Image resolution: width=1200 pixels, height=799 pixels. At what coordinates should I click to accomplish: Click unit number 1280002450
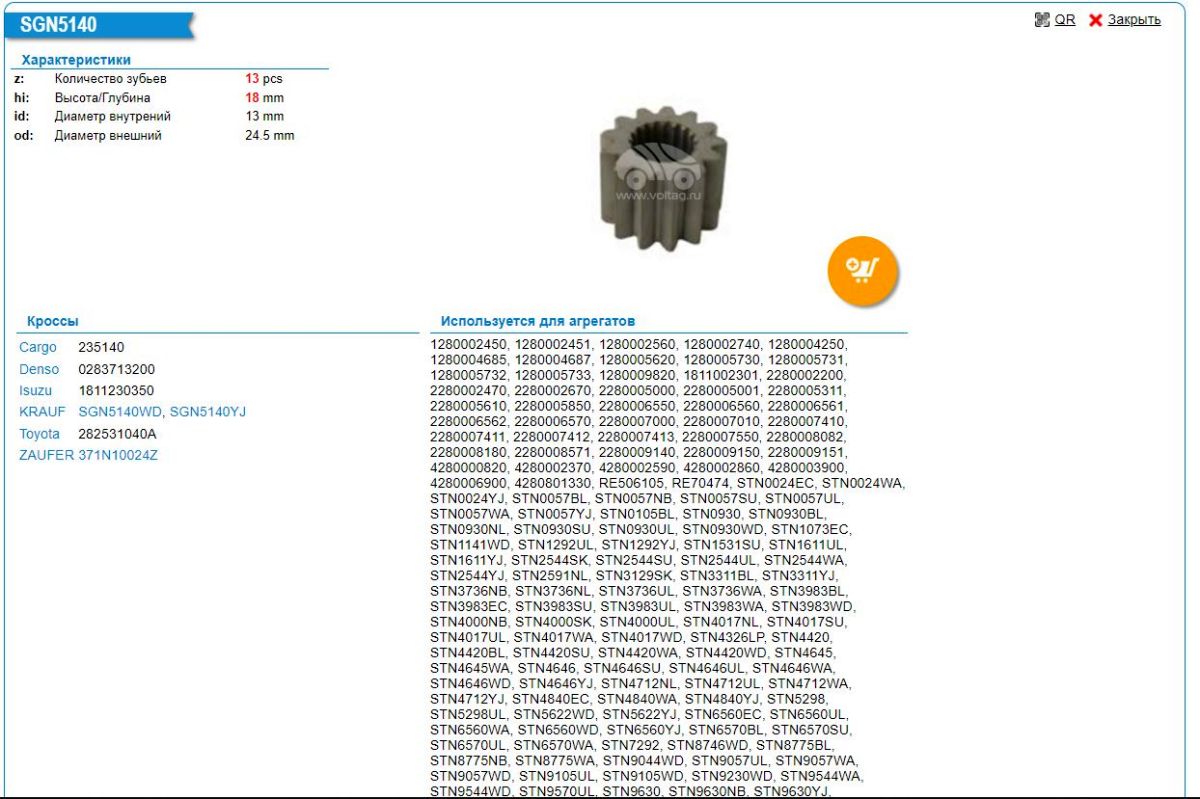tap(468, 344)
